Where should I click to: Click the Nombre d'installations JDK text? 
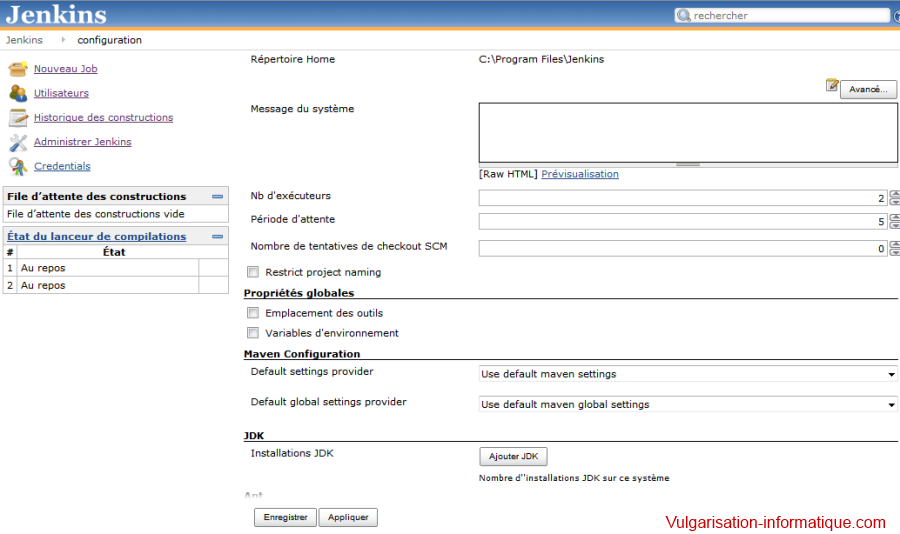point(574,478)
